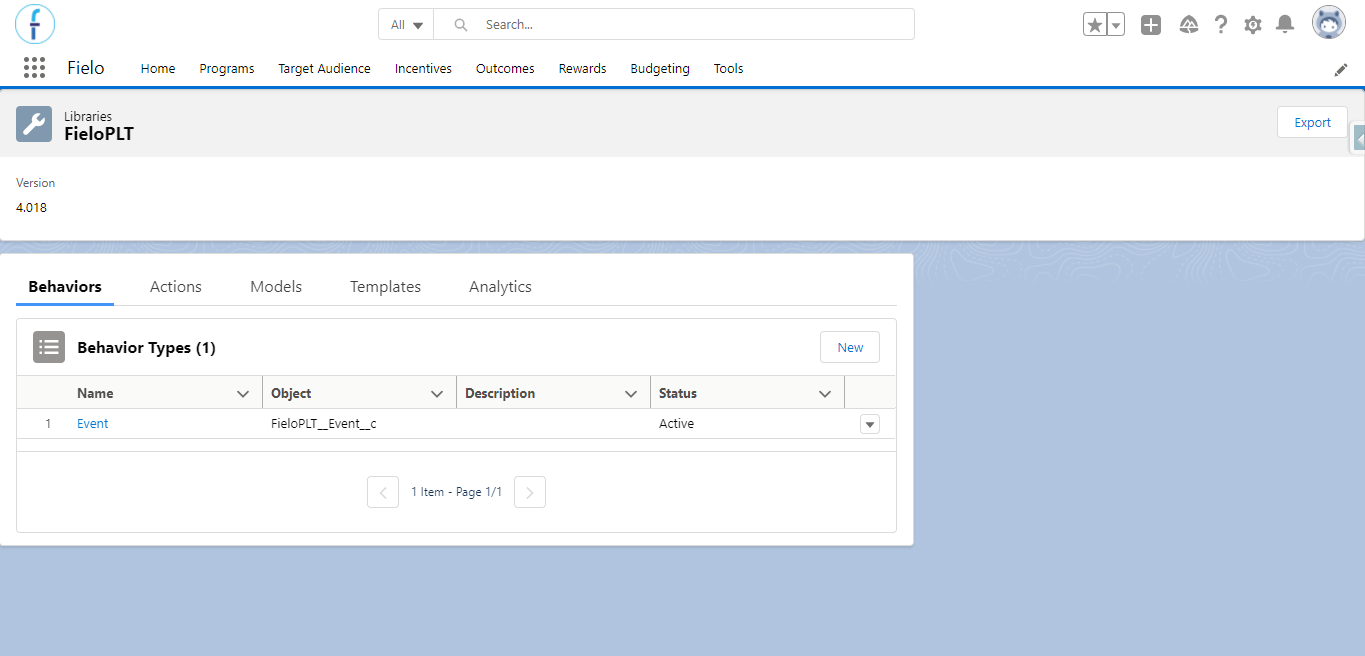The image size is (1365, 656).
Task: Click the 1 Item - Page 1/1 text
Action: 457,492
